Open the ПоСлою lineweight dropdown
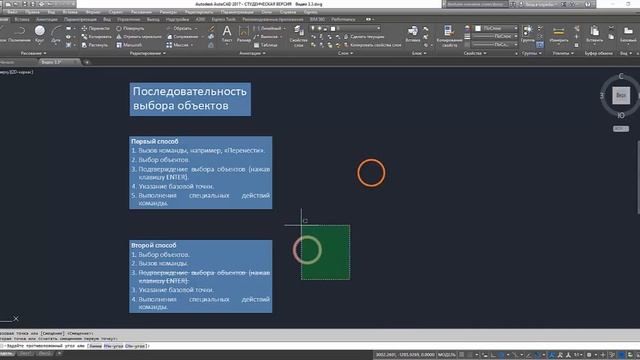640x360 pixels. [x=494, y=36]
